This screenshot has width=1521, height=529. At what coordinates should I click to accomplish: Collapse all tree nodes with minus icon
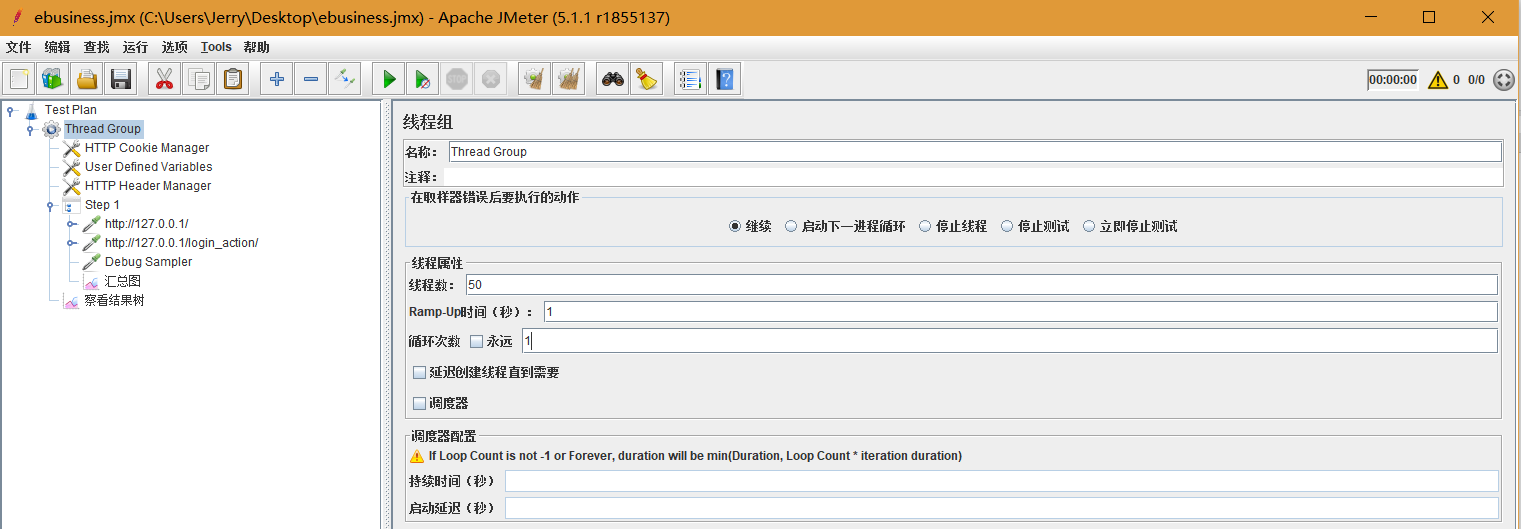tap(311, 79)
